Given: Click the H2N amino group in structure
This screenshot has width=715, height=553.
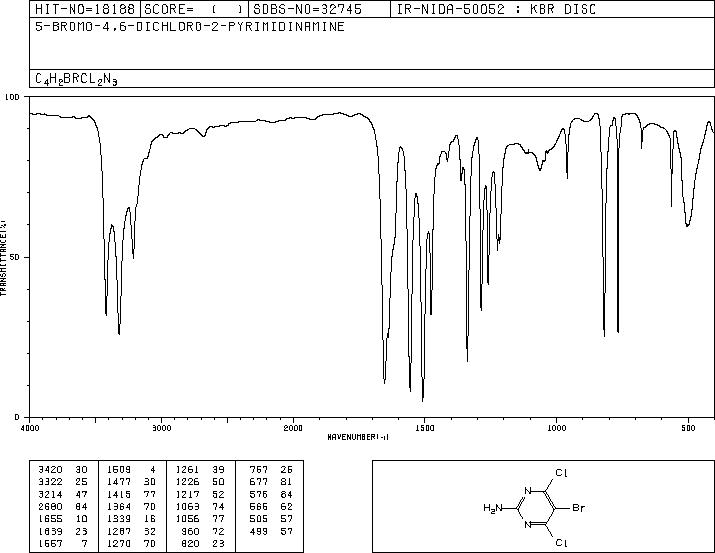Looking at the screenshot, I should [x=492, y=508].
